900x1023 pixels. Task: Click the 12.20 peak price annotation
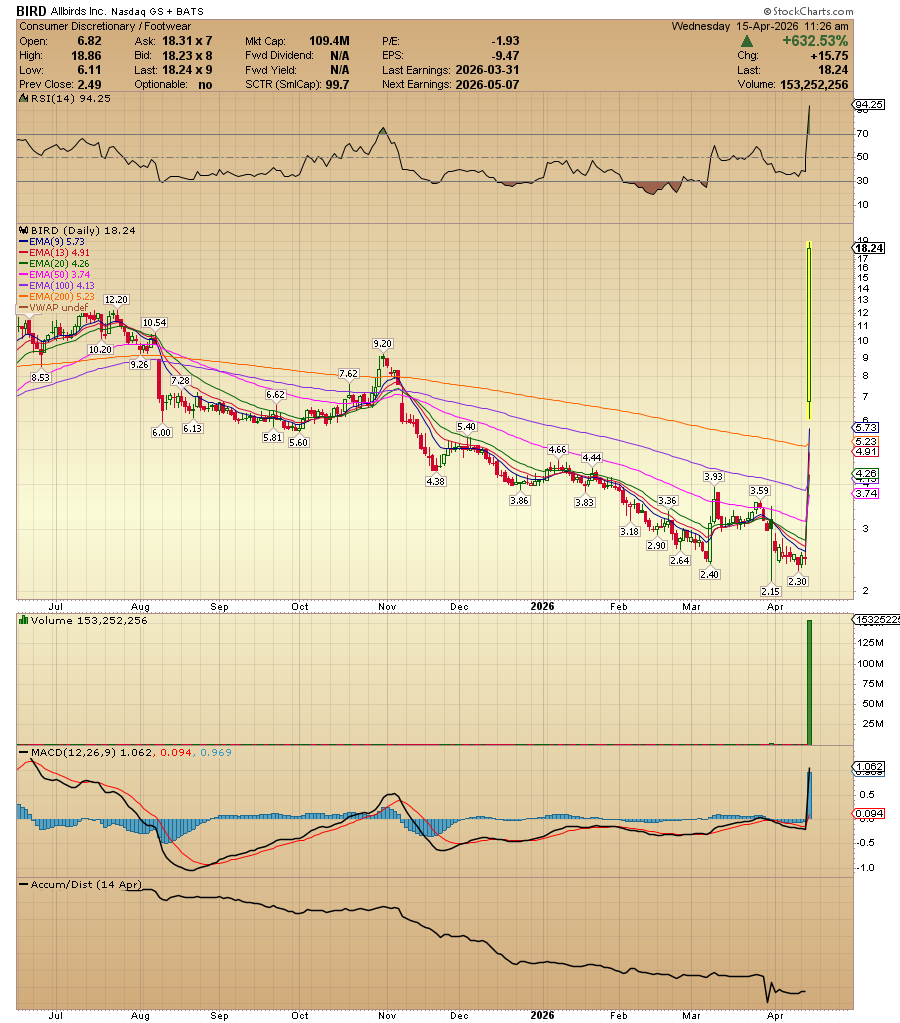[x=116, y=299]
